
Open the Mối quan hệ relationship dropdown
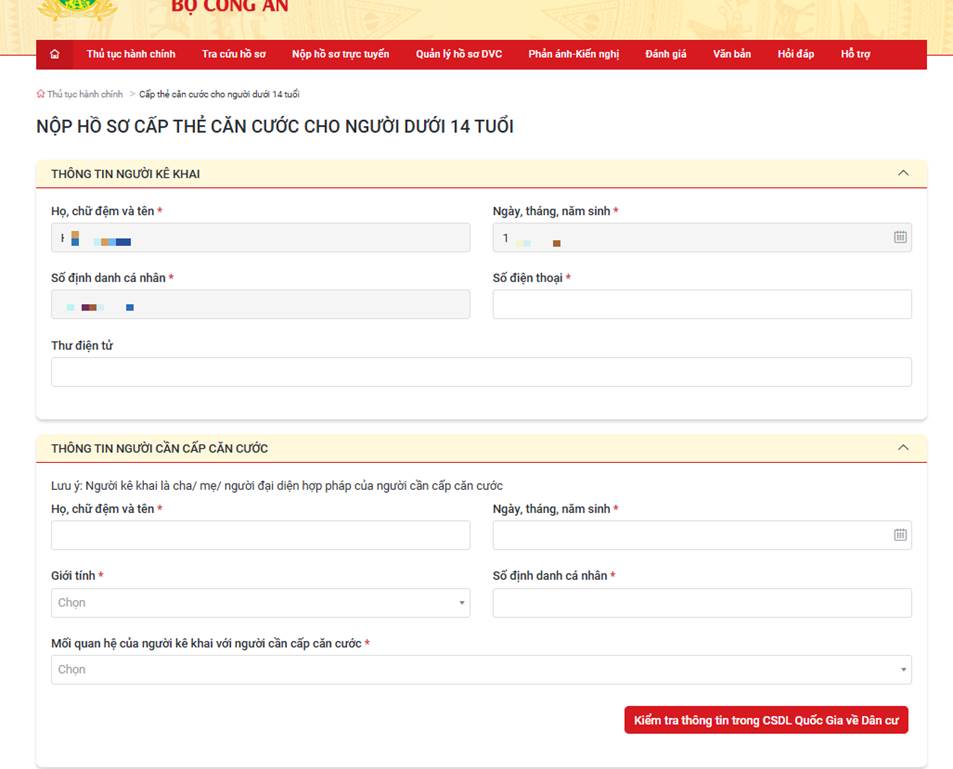click(481, 669)
